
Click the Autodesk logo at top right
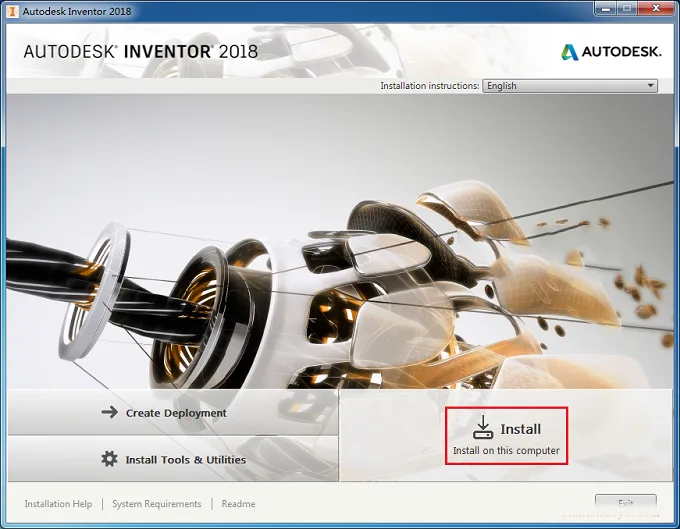pyautogui.click(x=611, y=52)
